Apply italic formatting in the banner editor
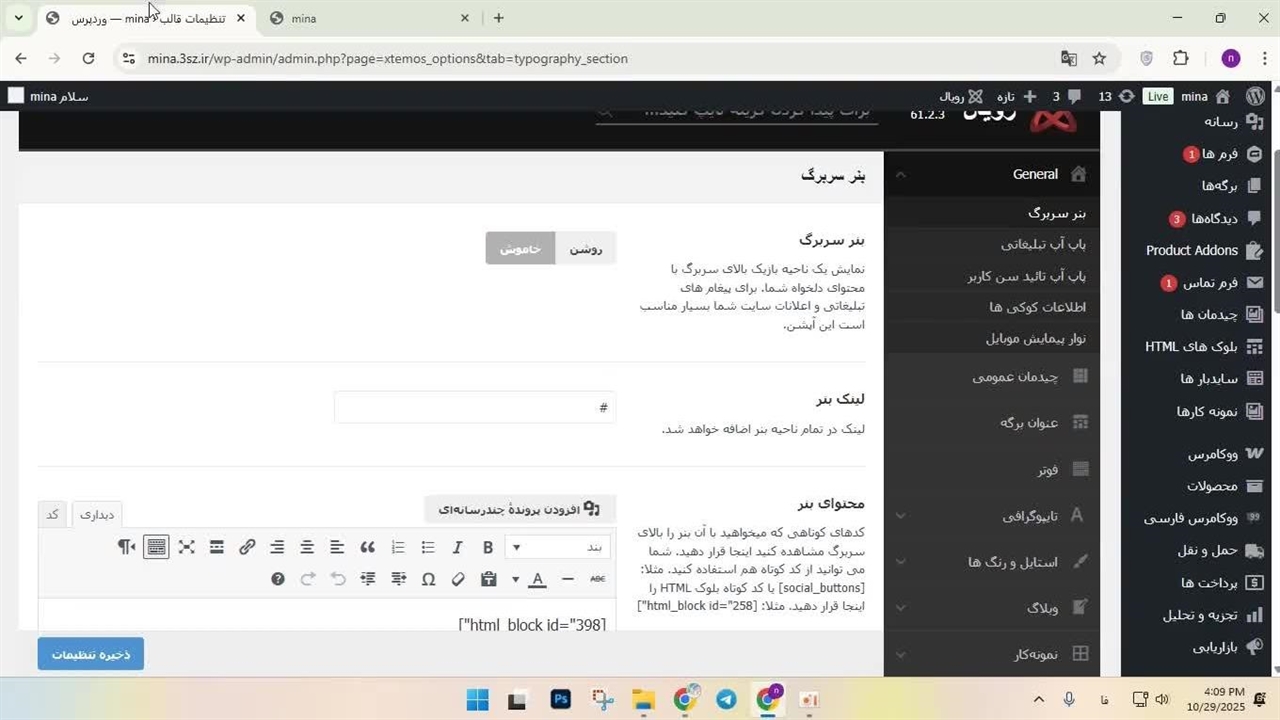 point(458,547)
